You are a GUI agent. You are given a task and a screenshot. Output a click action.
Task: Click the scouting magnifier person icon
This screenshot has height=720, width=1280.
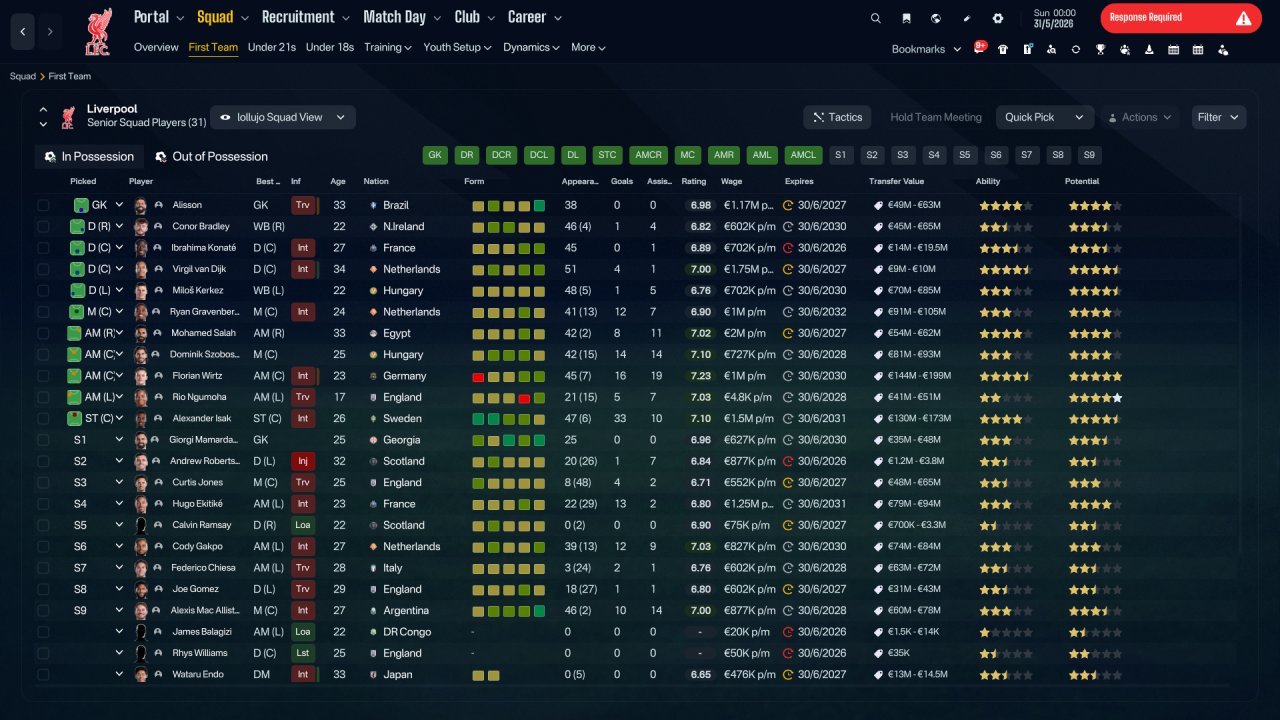tap(1051, 49)
